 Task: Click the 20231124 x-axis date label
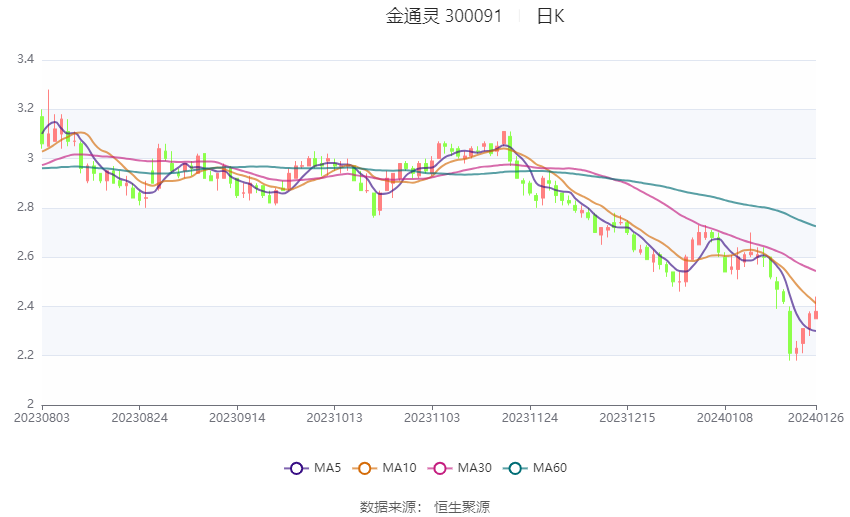coord(530,418)
